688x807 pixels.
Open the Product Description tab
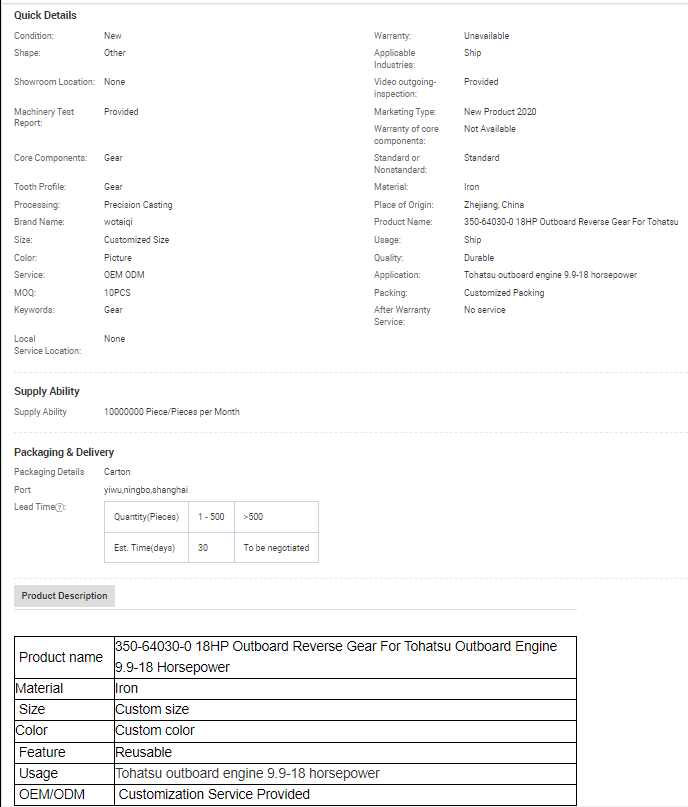tap(64, 596)
